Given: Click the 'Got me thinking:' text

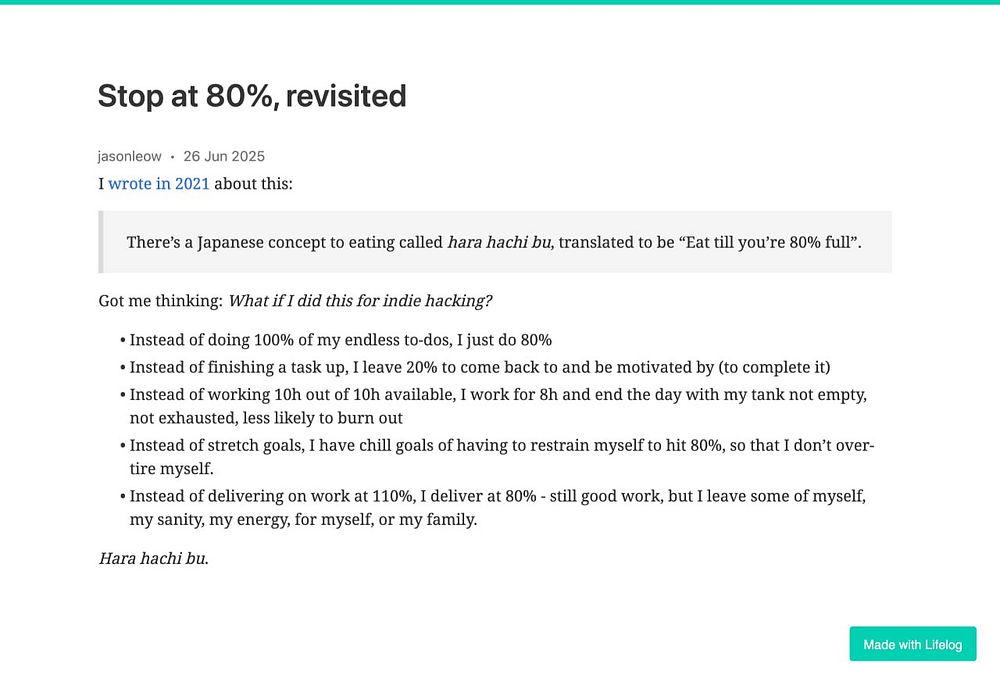Looking at the screenshot, I should [x=160, y=301].
